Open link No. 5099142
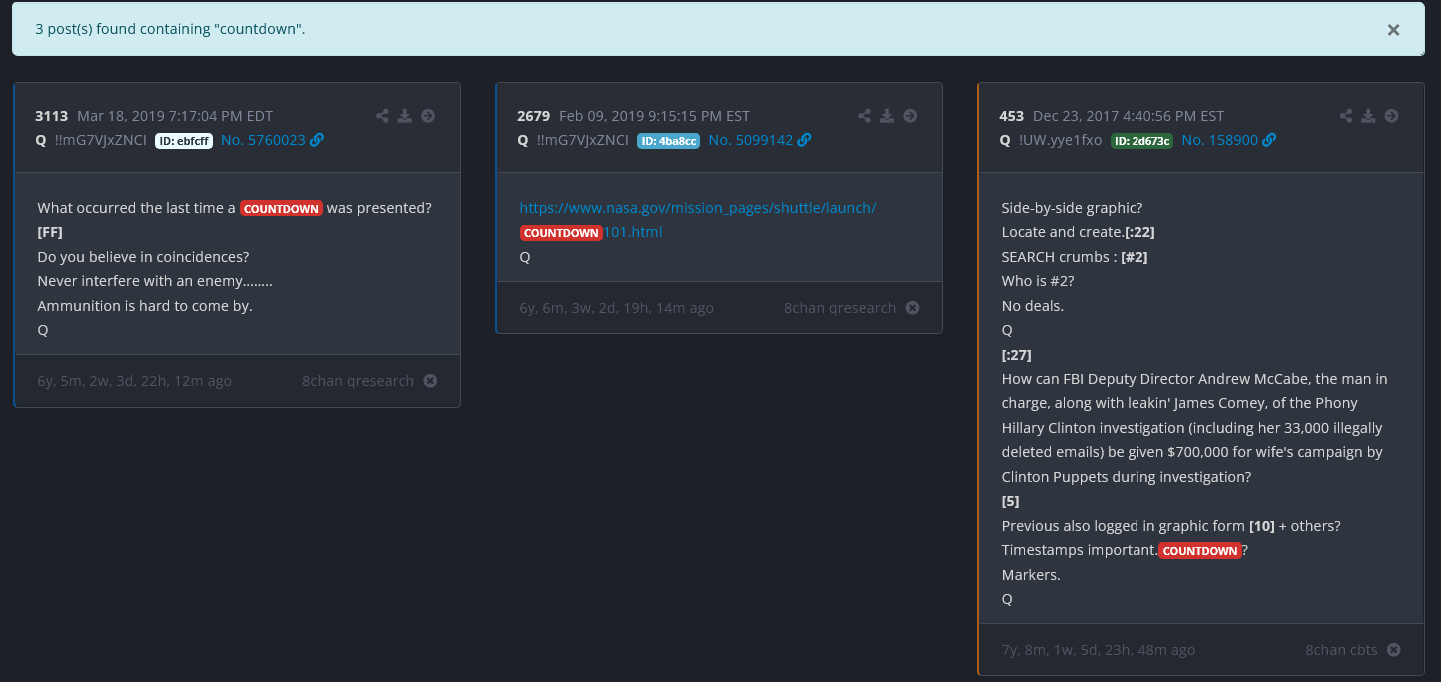The height and width of the screenshot is (682, 1442). (x=750, y=140)
